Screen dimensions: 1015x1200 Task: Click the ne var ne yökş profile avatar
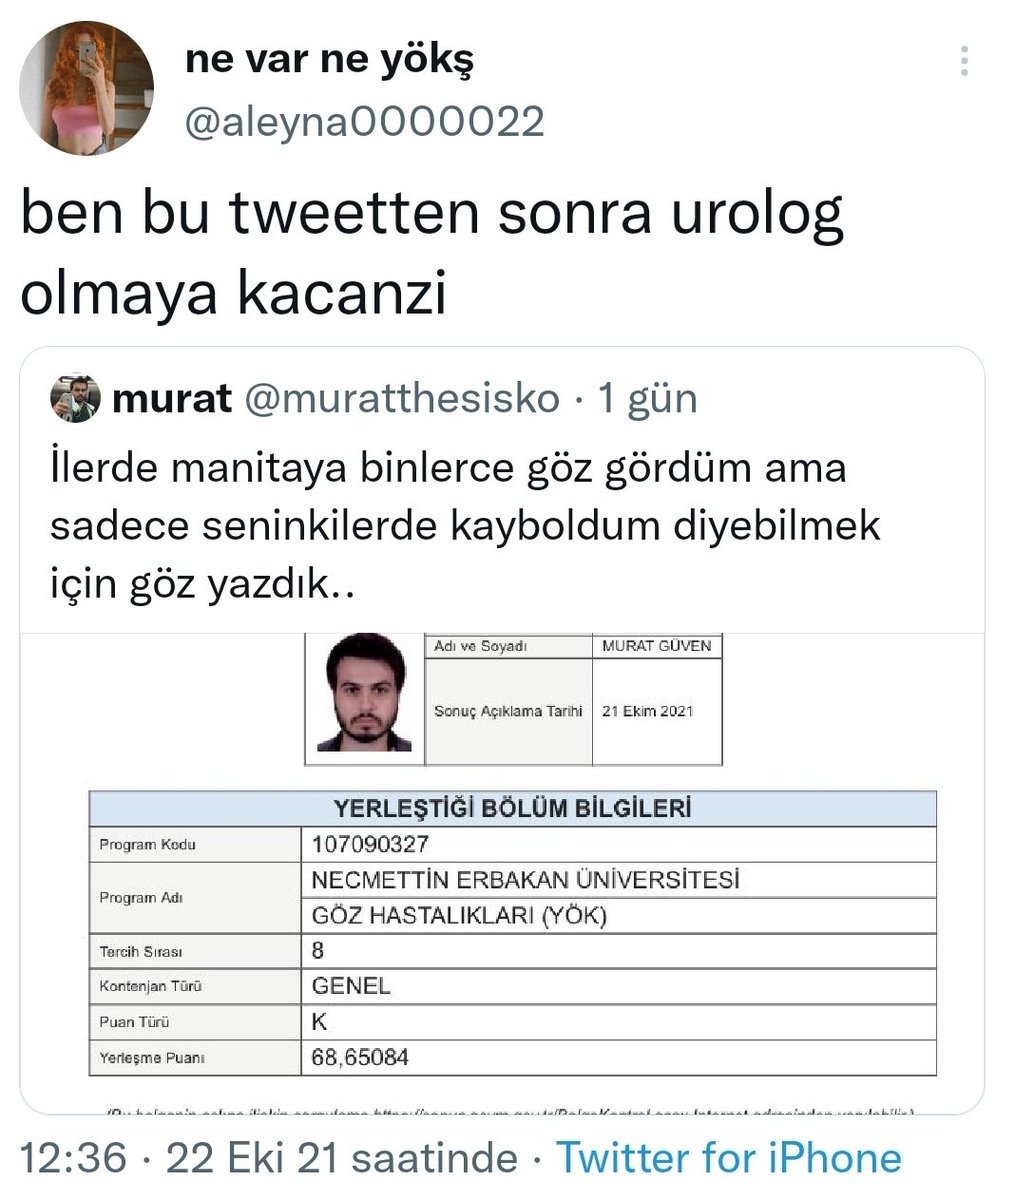click(x=86, y=88)
